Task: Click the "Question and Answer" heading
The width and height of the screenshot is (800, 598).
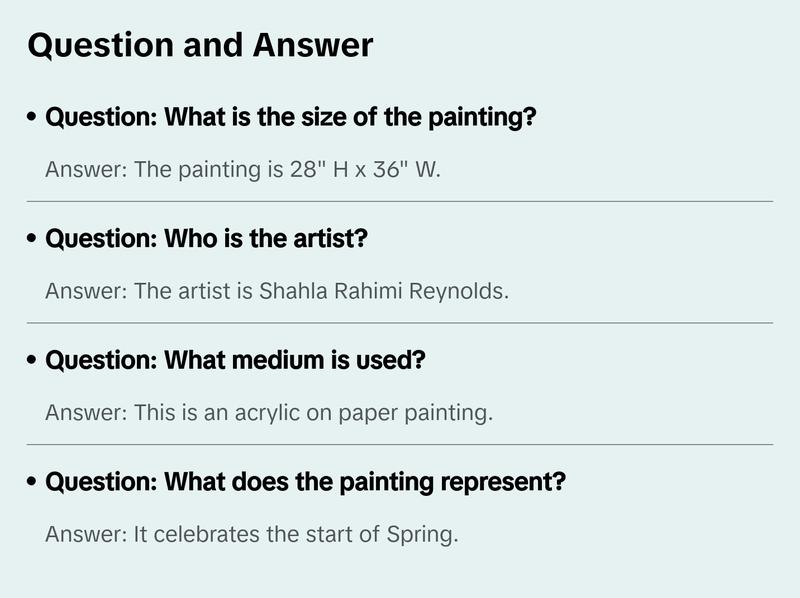Action: pyautogui.click(x=200, y=45)
